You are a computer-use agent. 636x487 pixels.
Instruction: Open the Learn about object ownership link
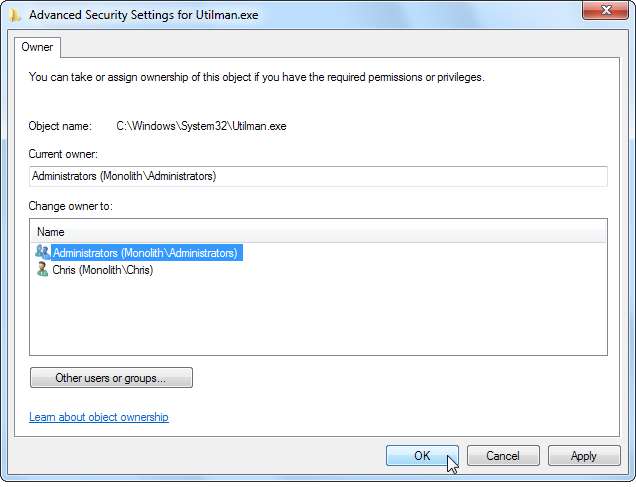99,417
